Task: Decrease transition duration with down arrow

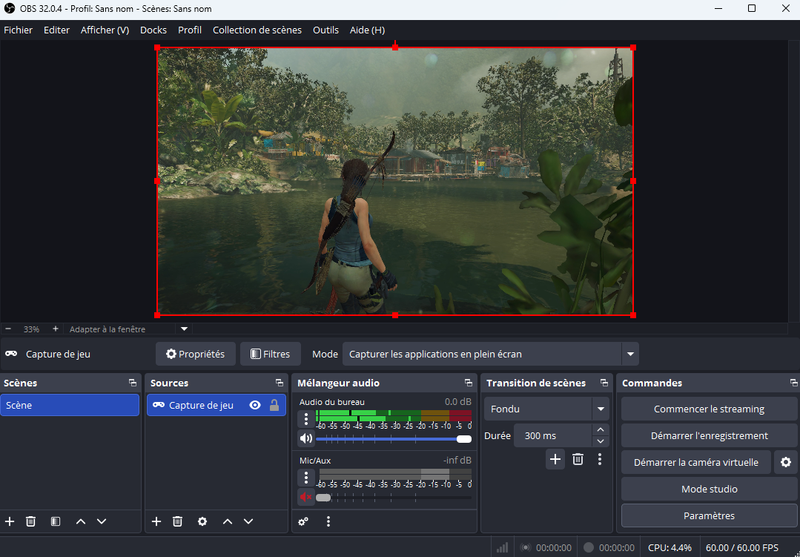Action: pos(601,441)
